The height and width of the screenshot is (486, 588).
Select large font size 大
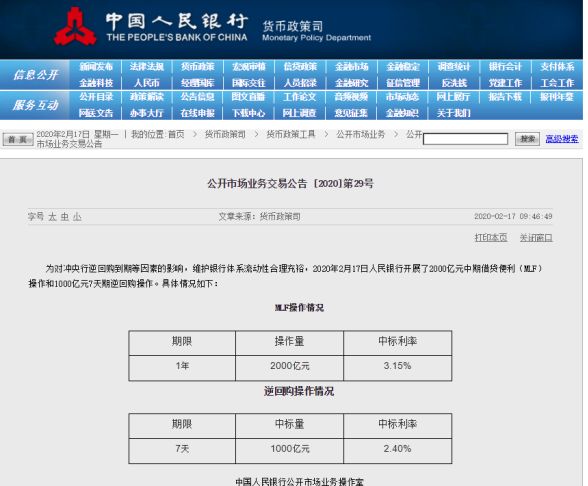[x=52, y=217]
